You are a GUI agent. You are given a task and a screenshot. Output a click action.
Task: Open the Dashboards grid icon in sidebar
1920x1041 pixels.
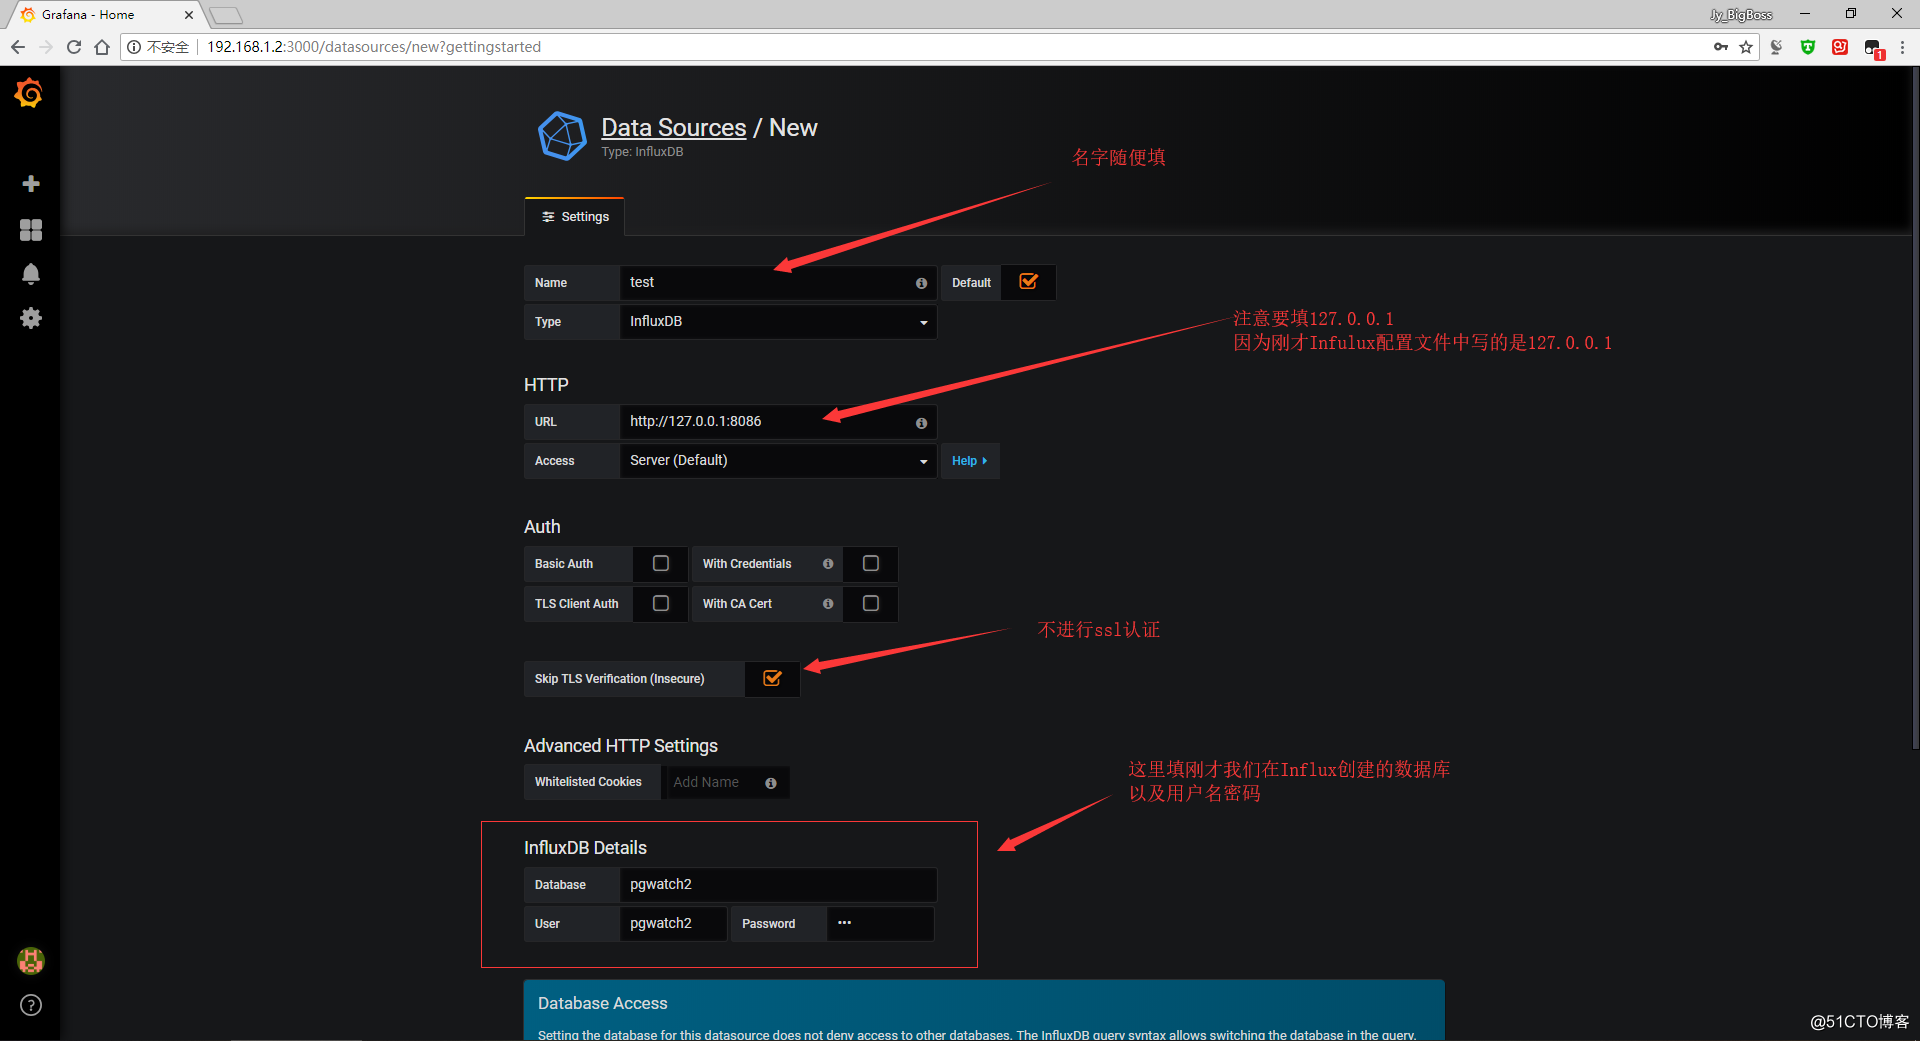pos(31,230)
